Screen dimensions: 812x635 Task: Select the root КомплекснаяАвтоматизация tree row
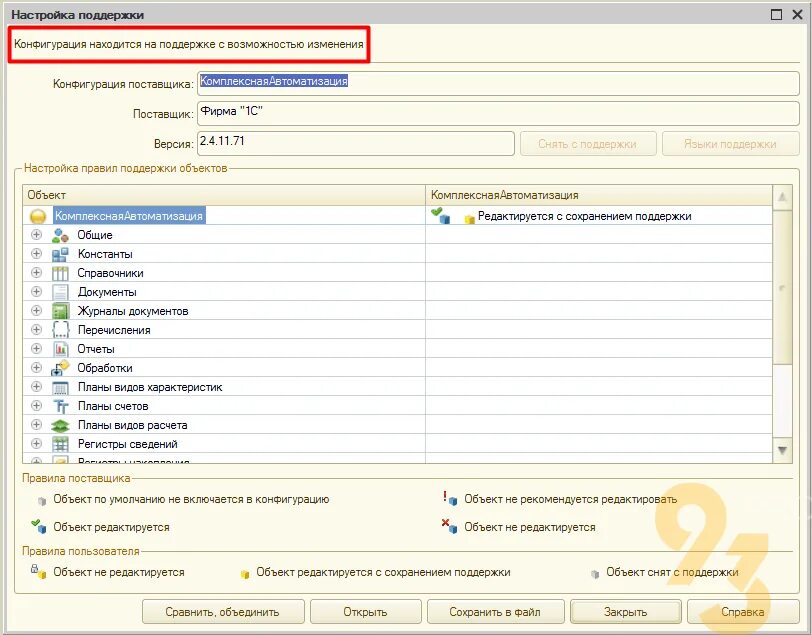coord(129,216)
